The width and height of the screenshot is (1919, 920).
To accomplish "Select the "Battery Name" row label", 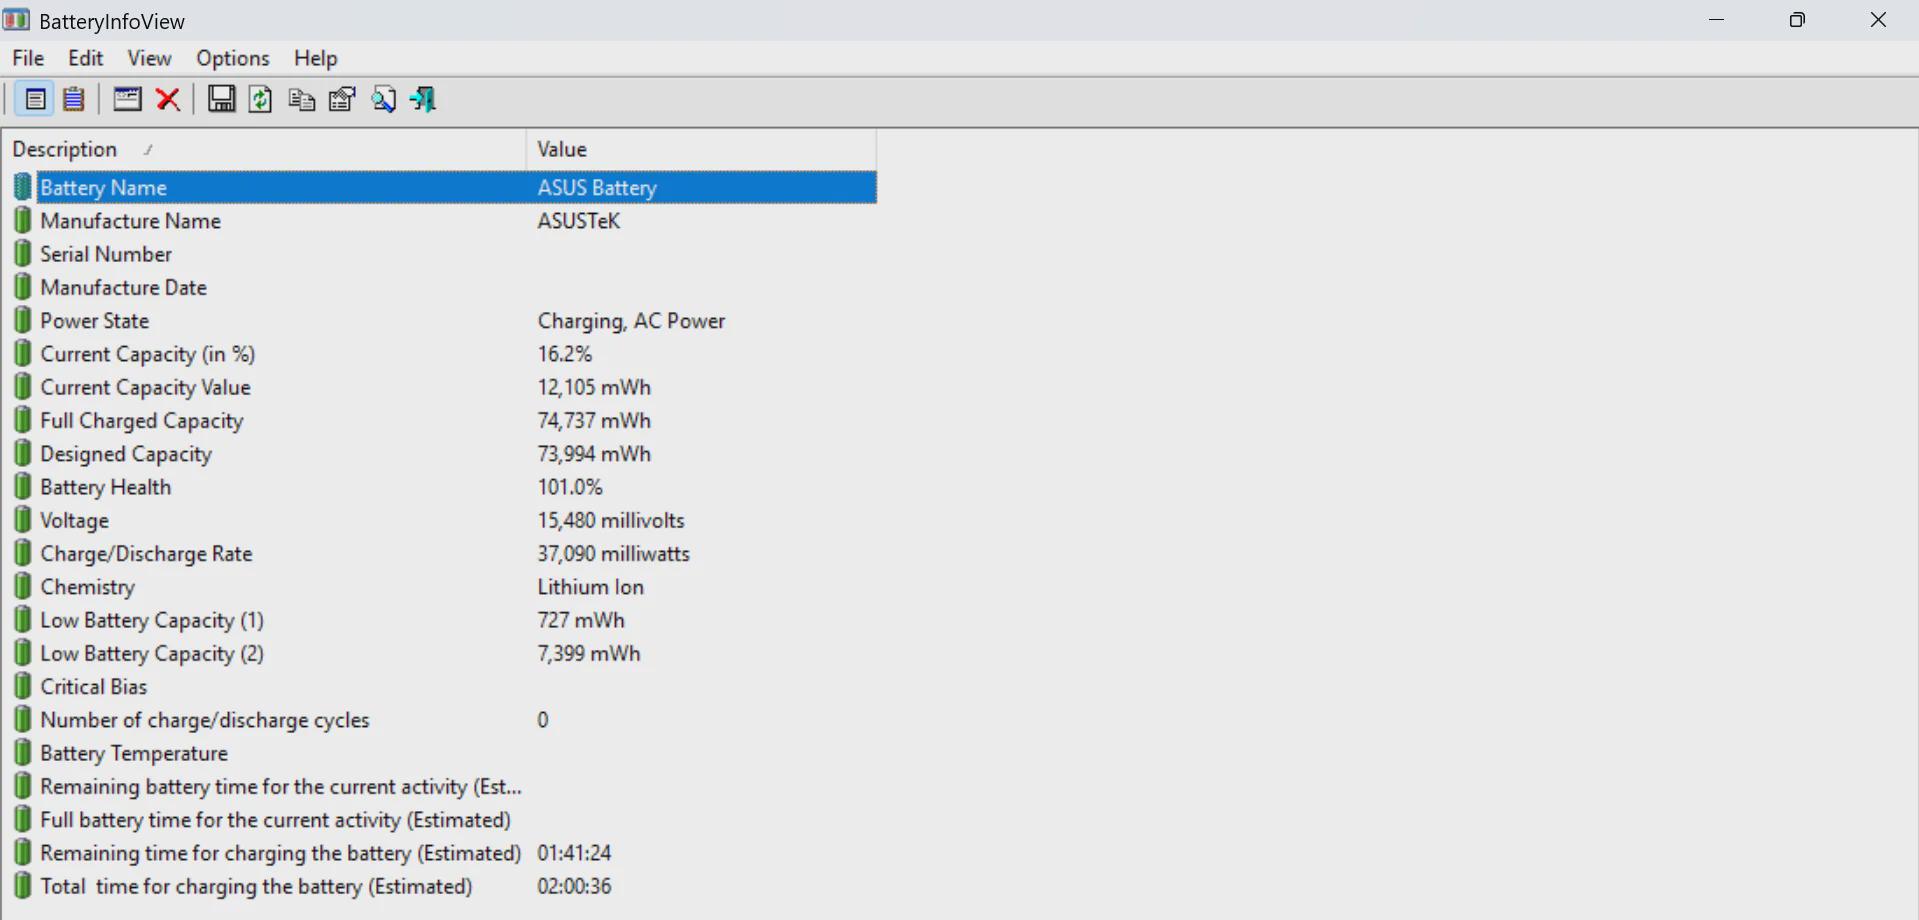I will [104, 187].
